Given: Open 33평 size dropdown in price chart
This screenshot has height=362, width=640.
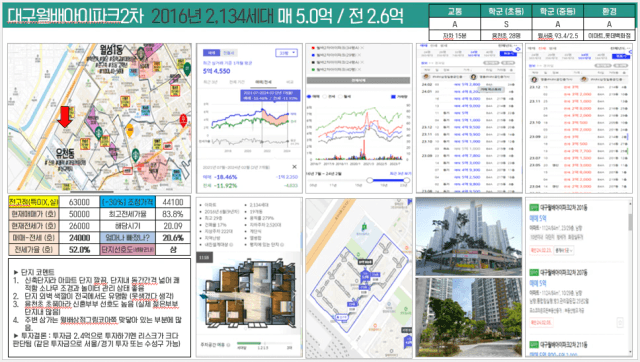Looking at the screenshot, I should point(287,53).
